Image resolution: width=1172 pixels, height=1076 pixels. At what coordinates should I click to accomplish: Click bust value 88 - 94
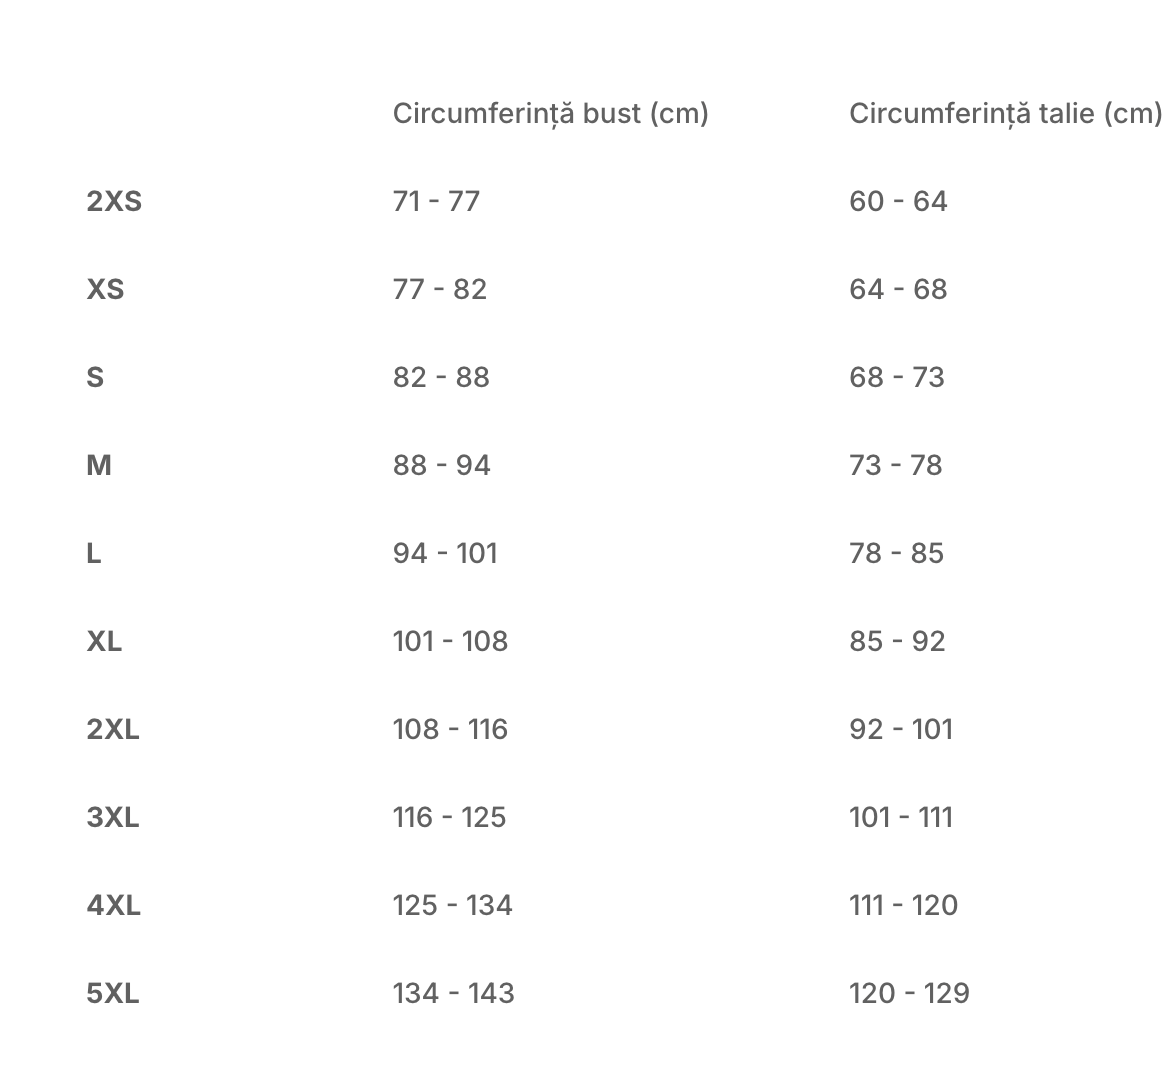tap(442, 466)
